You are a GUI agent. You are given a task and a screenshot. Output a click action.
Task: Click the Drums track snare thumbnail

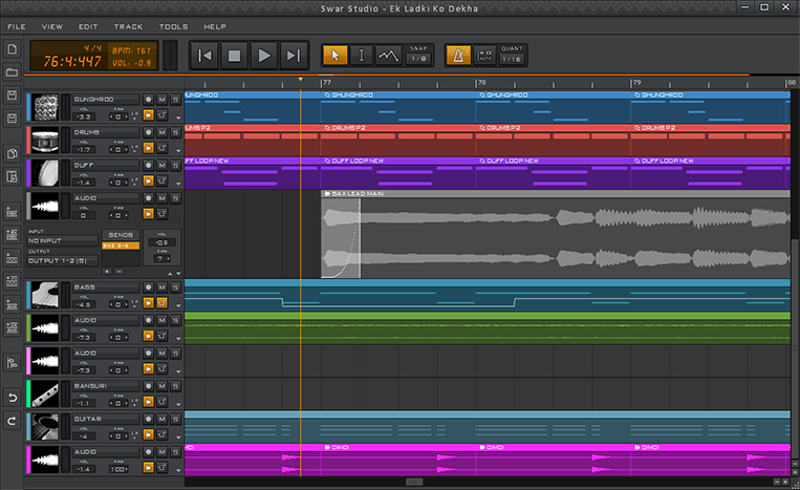pyautogui.click(x=45, y=140)
